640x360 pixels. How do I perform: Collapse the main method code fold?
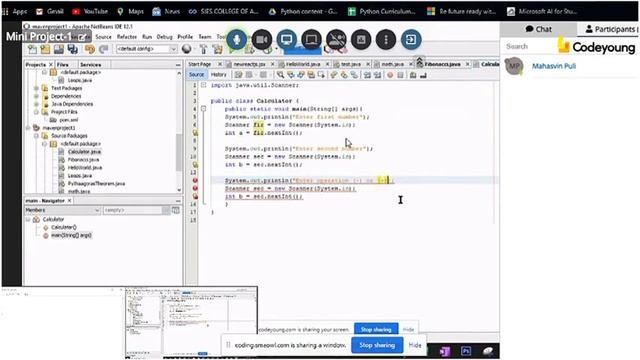(203, 109)
